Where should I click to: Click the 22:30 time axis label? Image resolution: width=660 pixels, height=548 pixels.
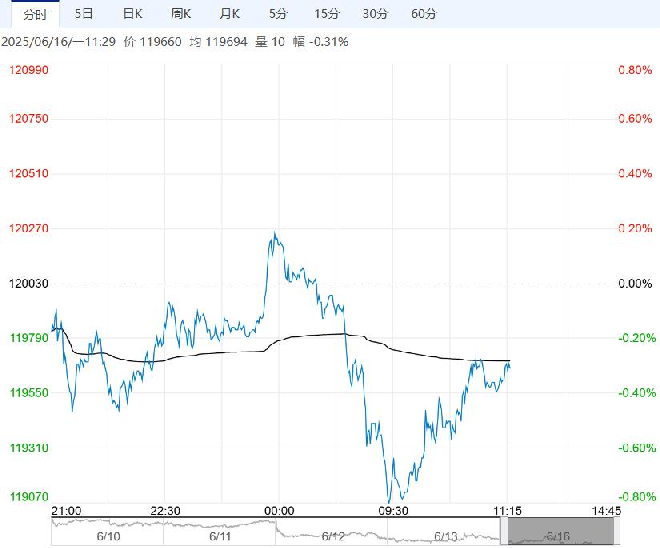coord(165,511)
